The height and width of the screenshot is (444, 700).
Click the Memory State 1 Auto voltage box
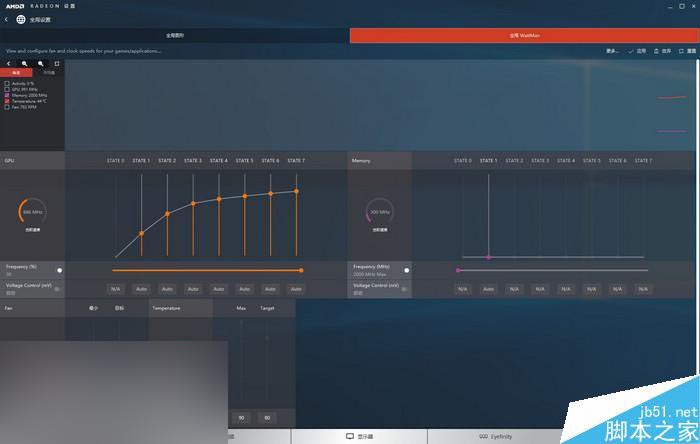tap(488, 289)
